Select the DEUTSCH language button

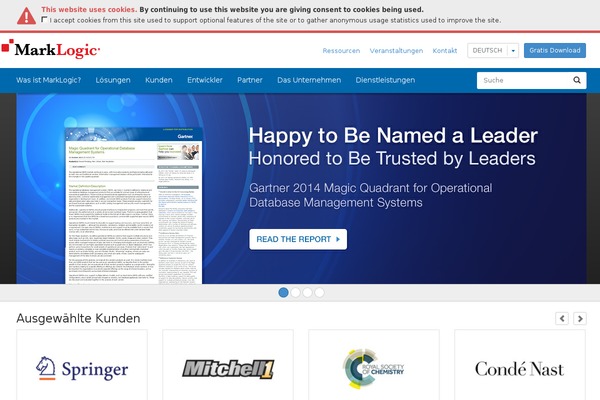487,51
